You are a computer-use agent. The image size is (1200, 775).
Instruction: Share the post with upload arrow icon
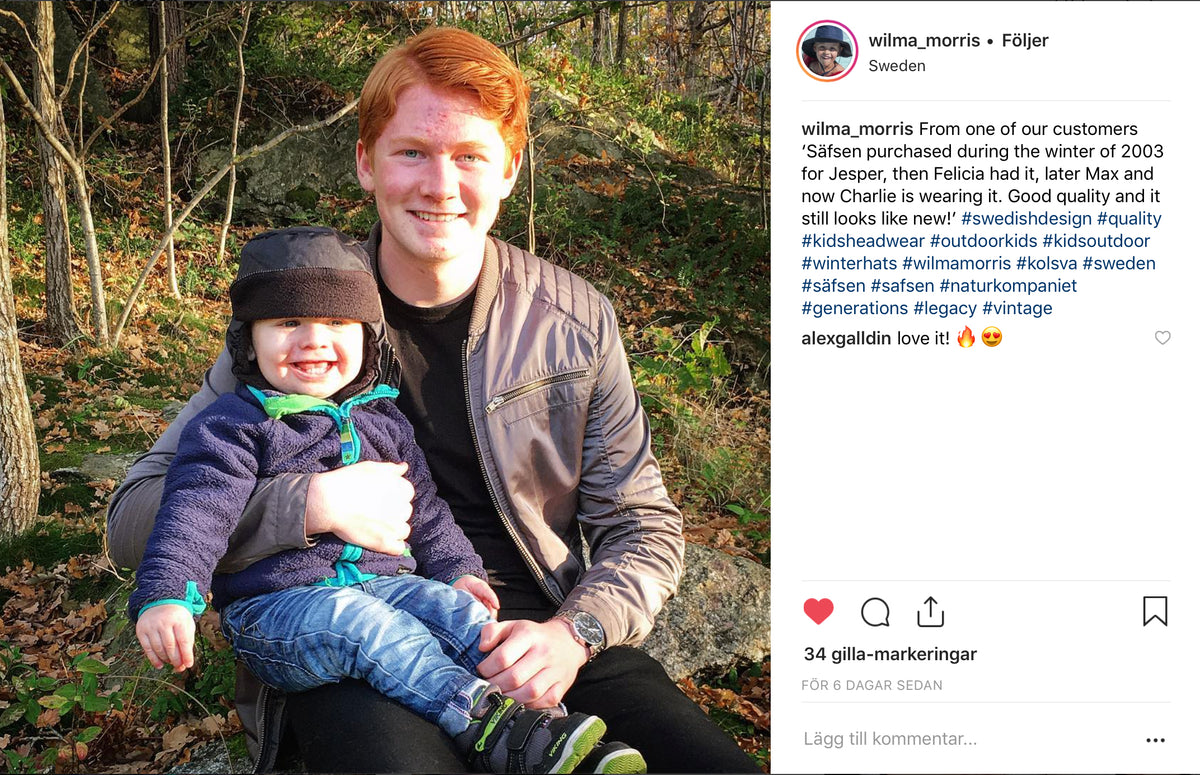[930, 611]
